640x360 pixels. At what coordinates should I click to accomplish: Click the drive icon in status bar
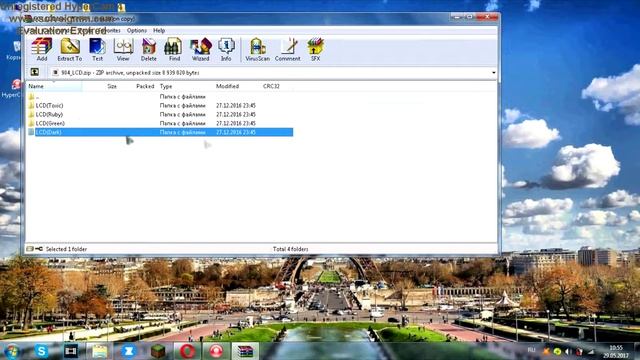30,249
